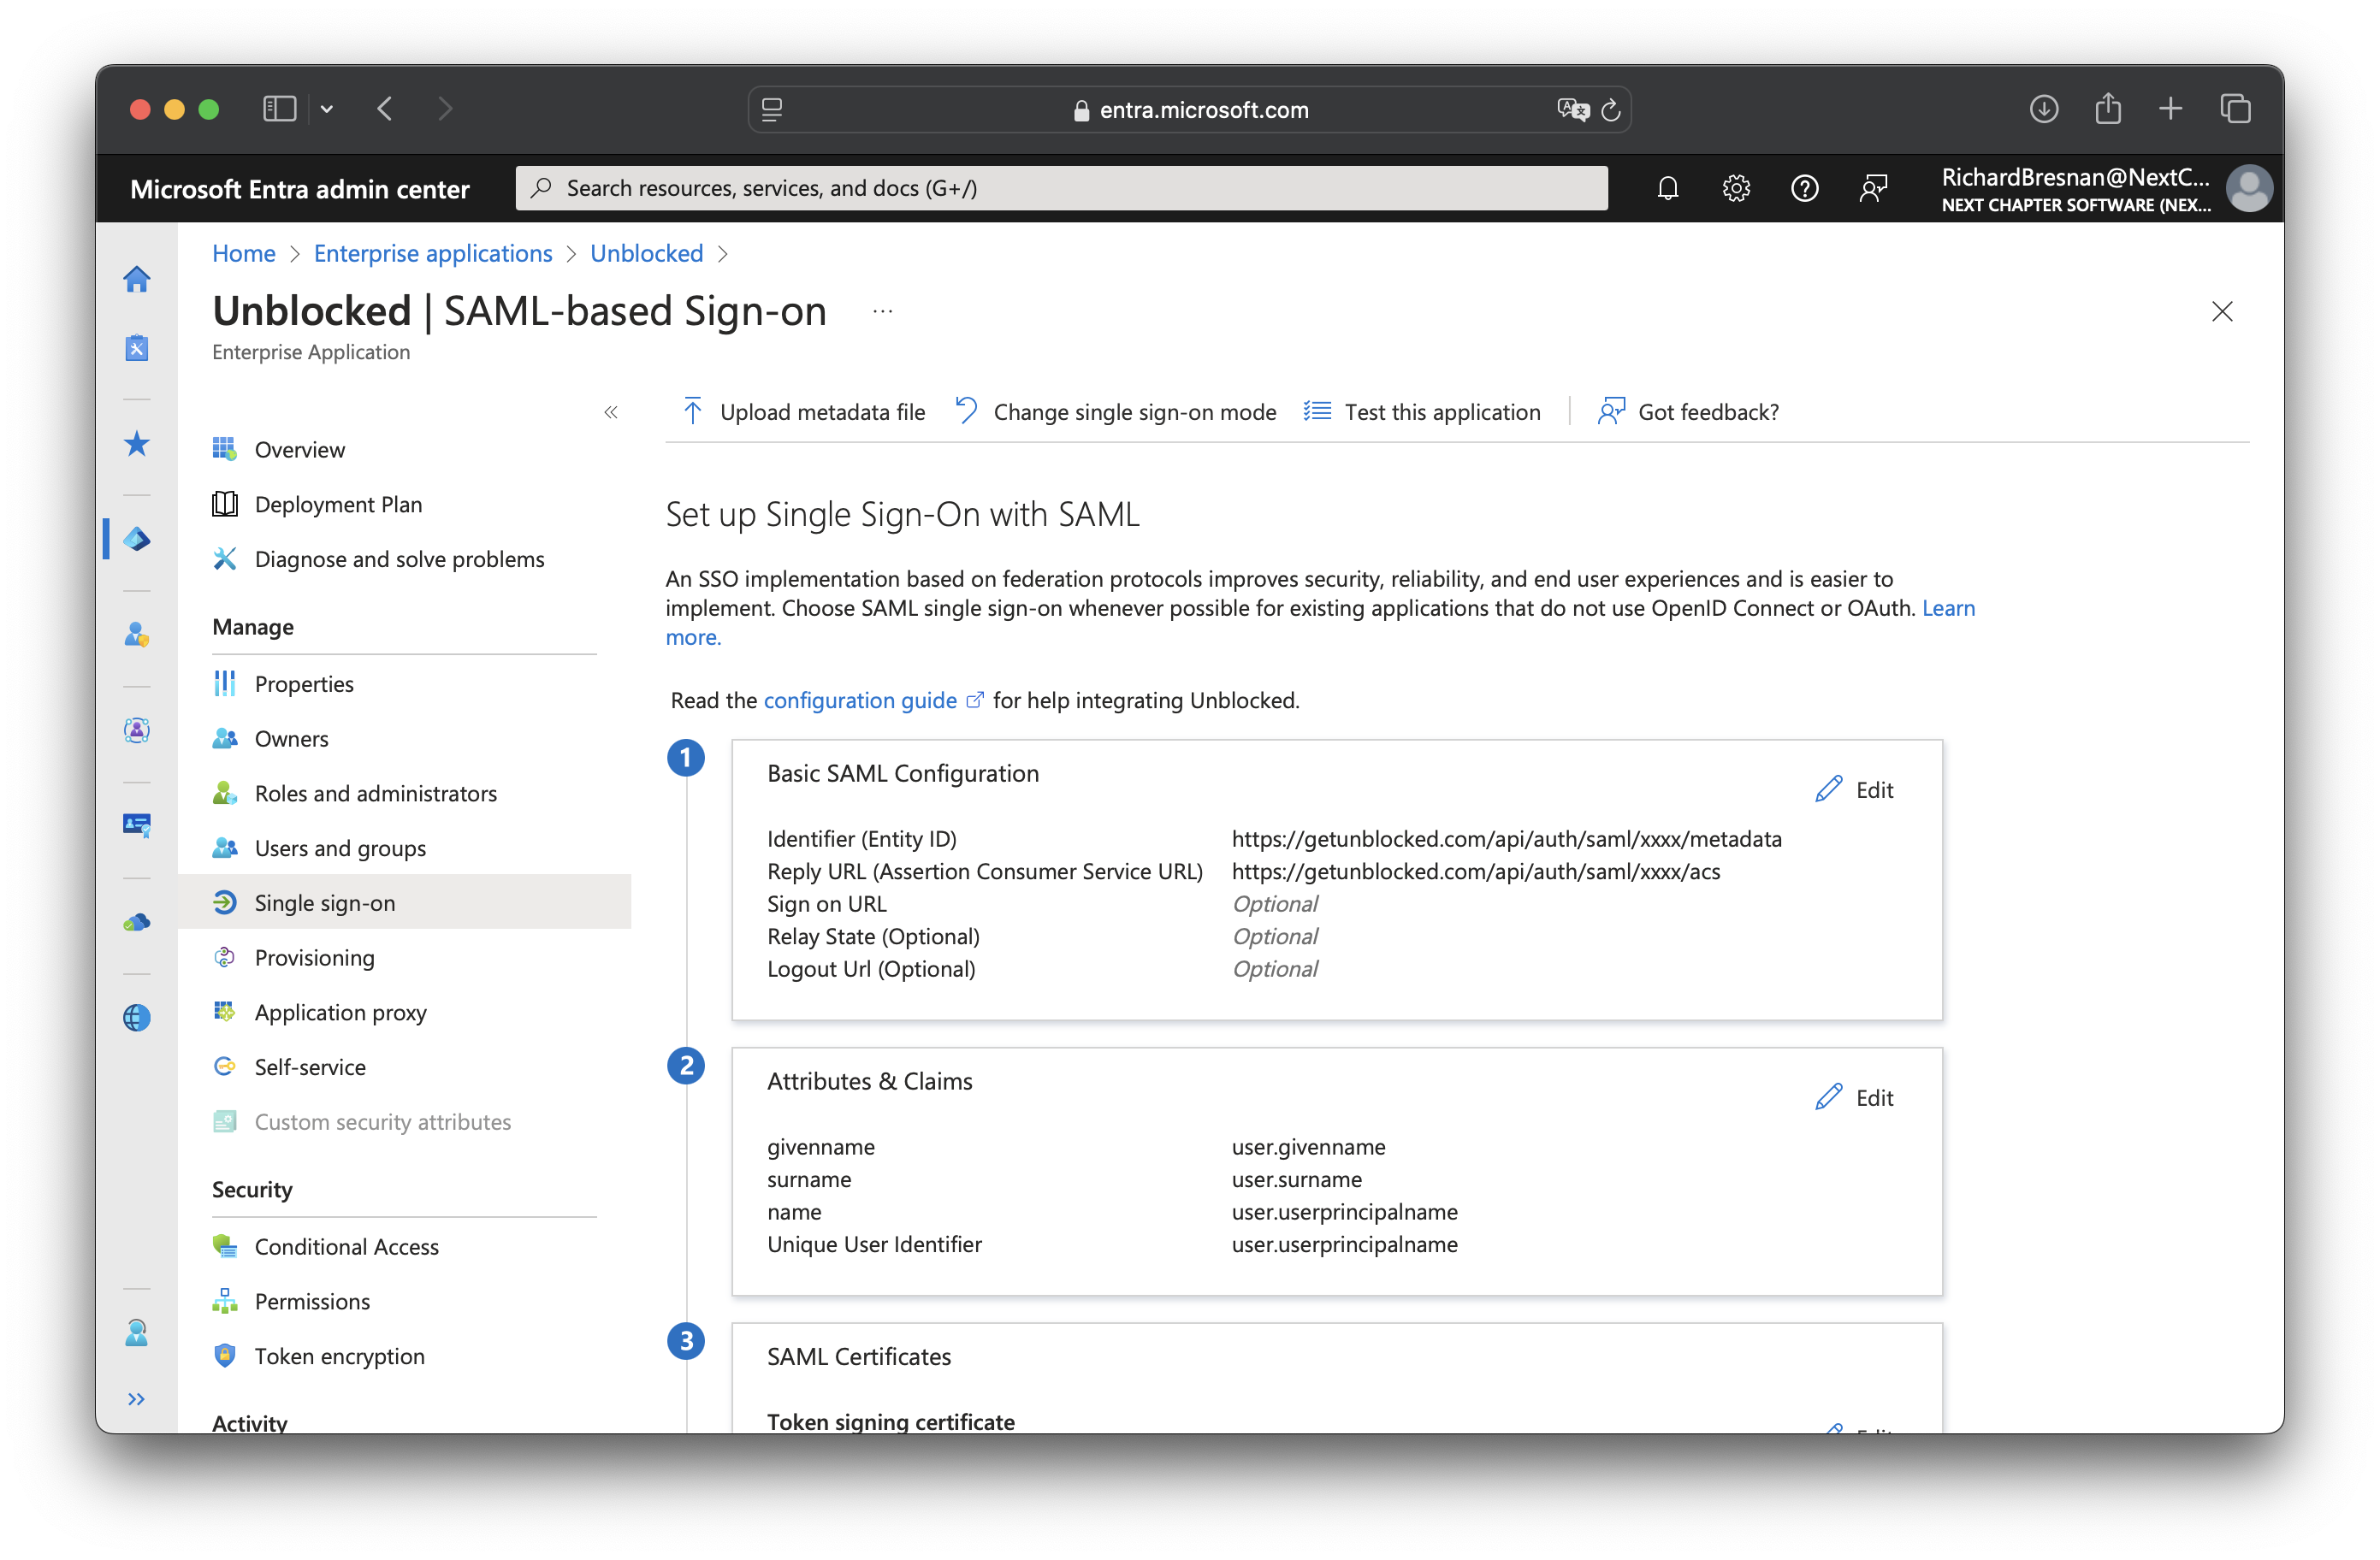2380x1560 pixels.
Task: Click the bottom support person icon in rail
Action: pos(137,1333)
